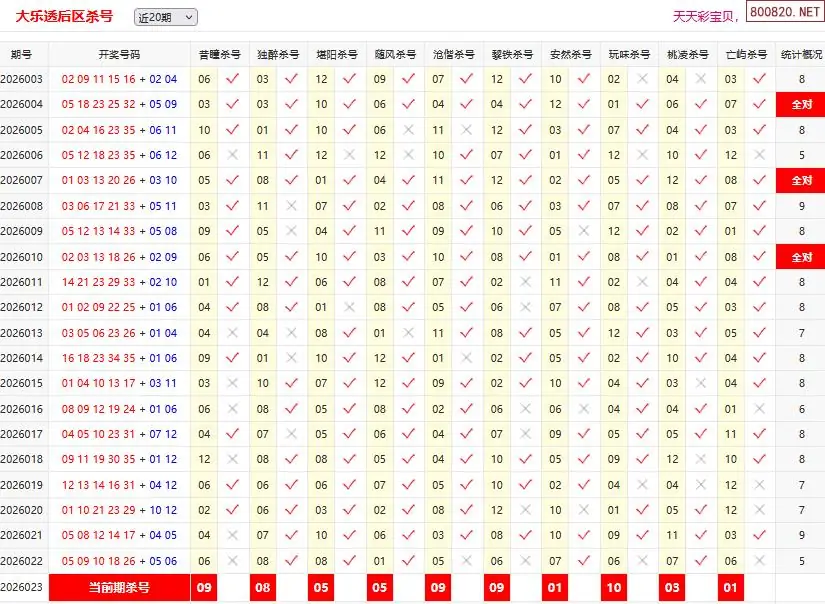Click the checkmark for 安然杀号 in row 2026010
The height and width of the screenshot is (604, 825).
pos(584,257)
